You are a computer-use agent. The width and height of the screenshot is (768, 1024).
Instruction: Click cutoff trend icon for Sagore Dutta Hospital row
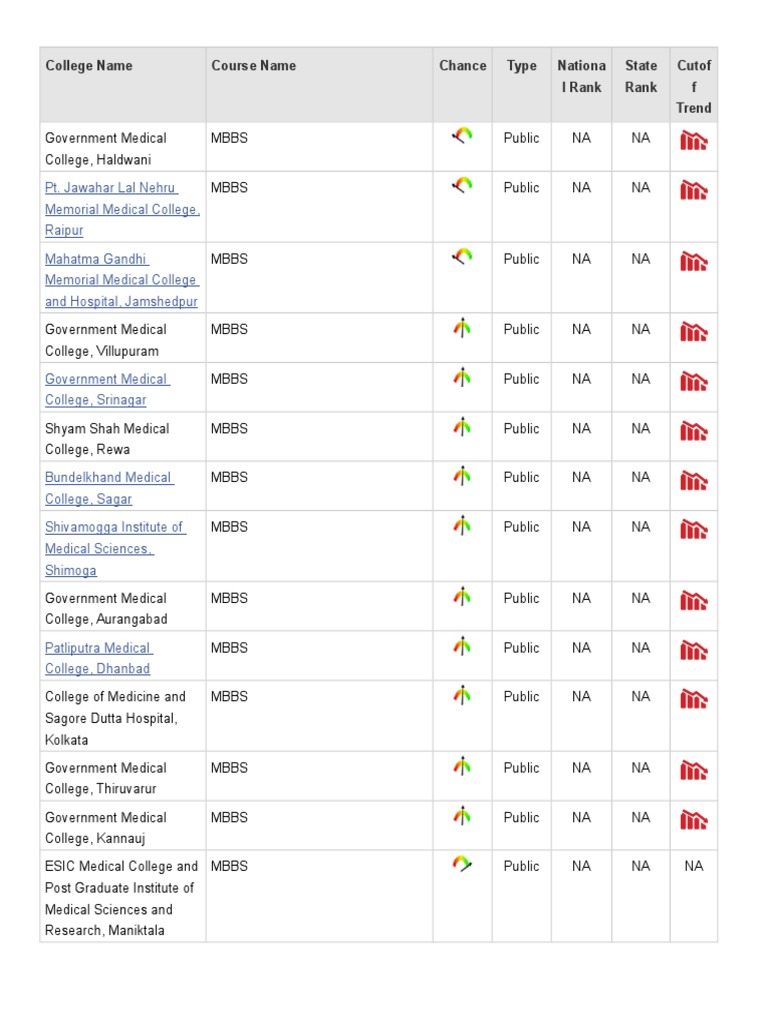694,699
